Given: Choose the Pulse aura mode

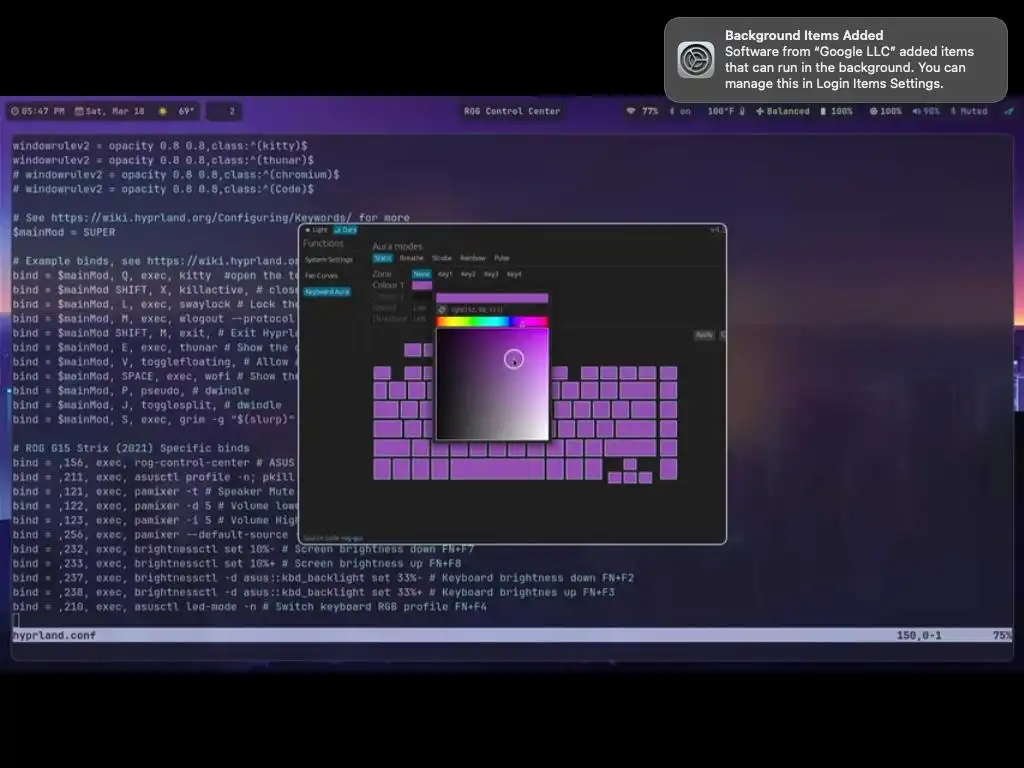Looking at the screenshot, I should (502, 258).
